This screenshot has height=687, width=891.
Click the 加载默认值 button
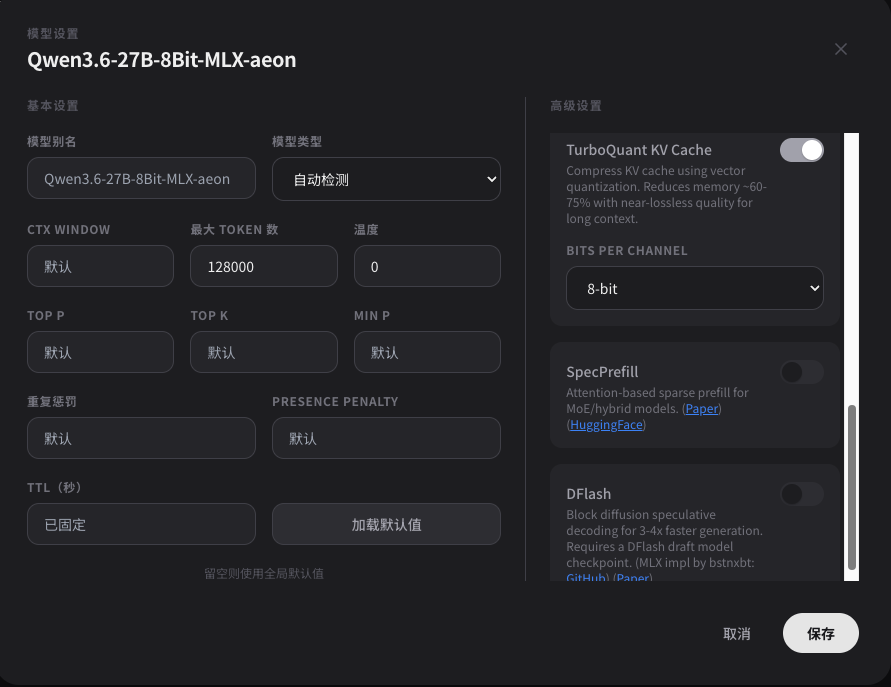coord(386,524)
